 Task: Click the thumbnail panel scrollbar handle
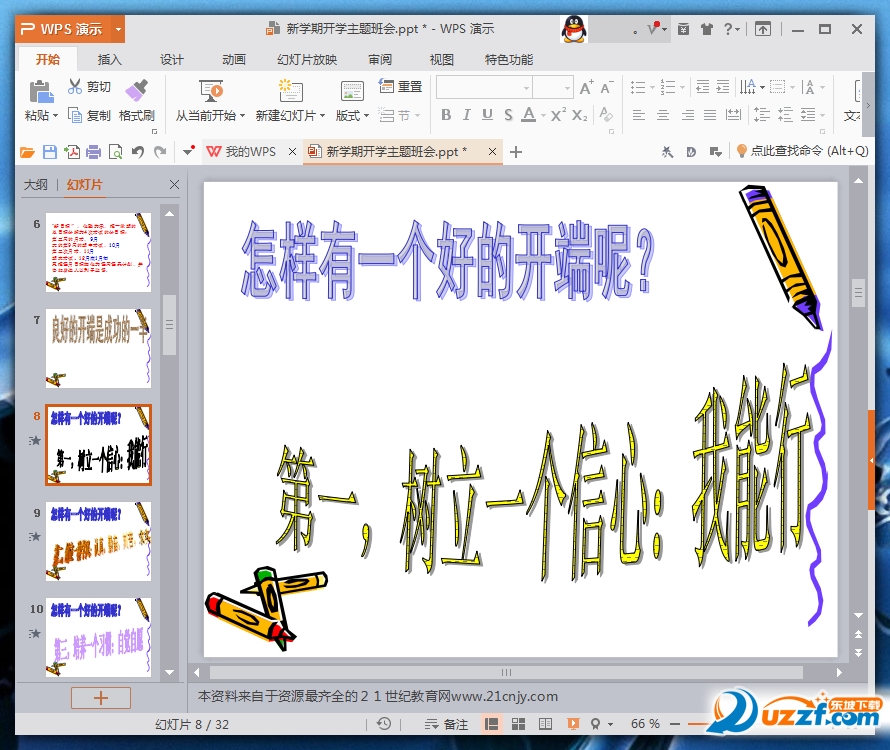[169, 324]
